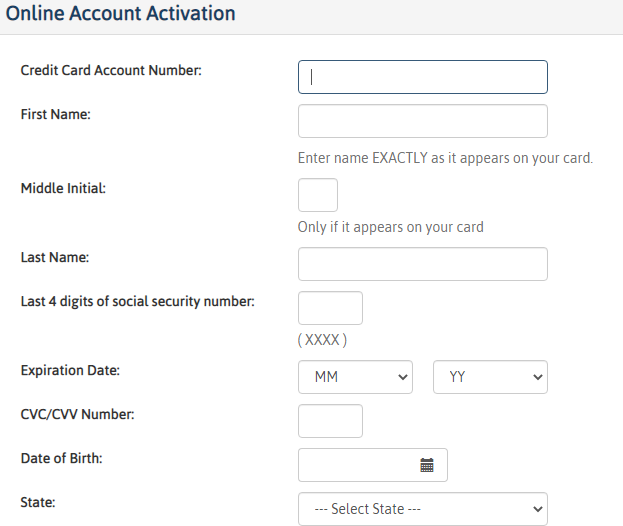Click the "Last Name:" label
This screenshot has height=526, width=623.
pos(55,257)
